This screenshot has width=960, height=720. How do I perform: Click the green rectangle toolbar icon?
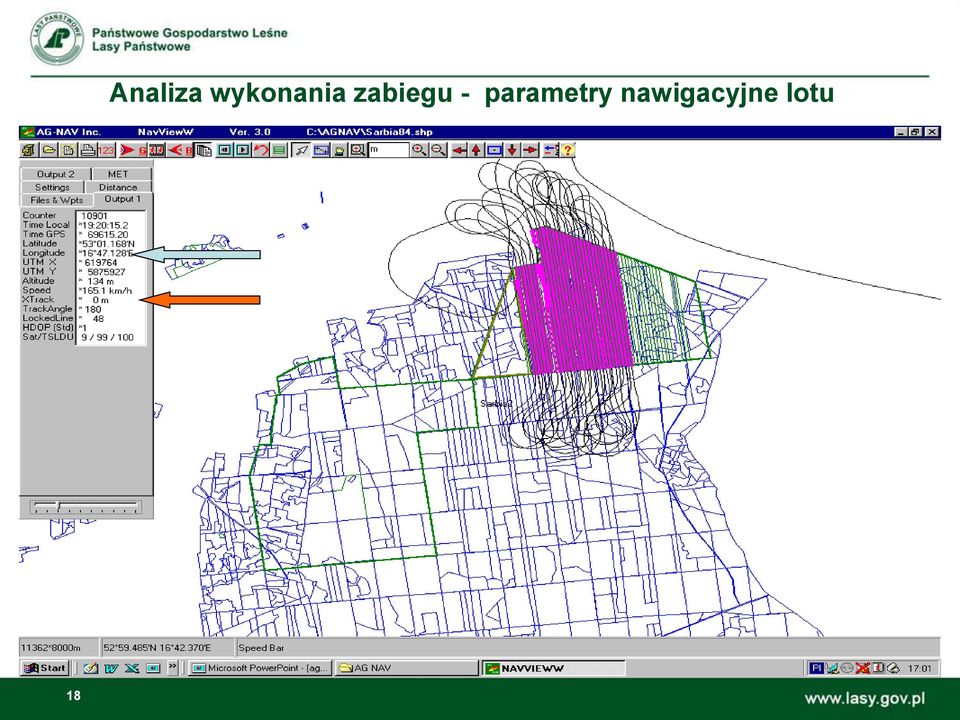279,150
